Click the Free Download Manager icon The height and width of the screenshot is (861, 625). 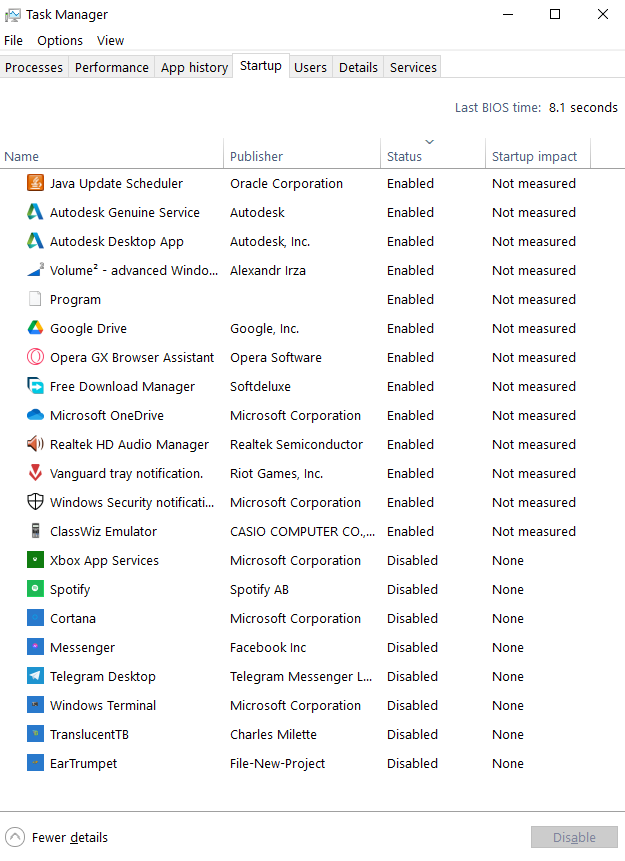pyautogui.click(x=35, y=387)
